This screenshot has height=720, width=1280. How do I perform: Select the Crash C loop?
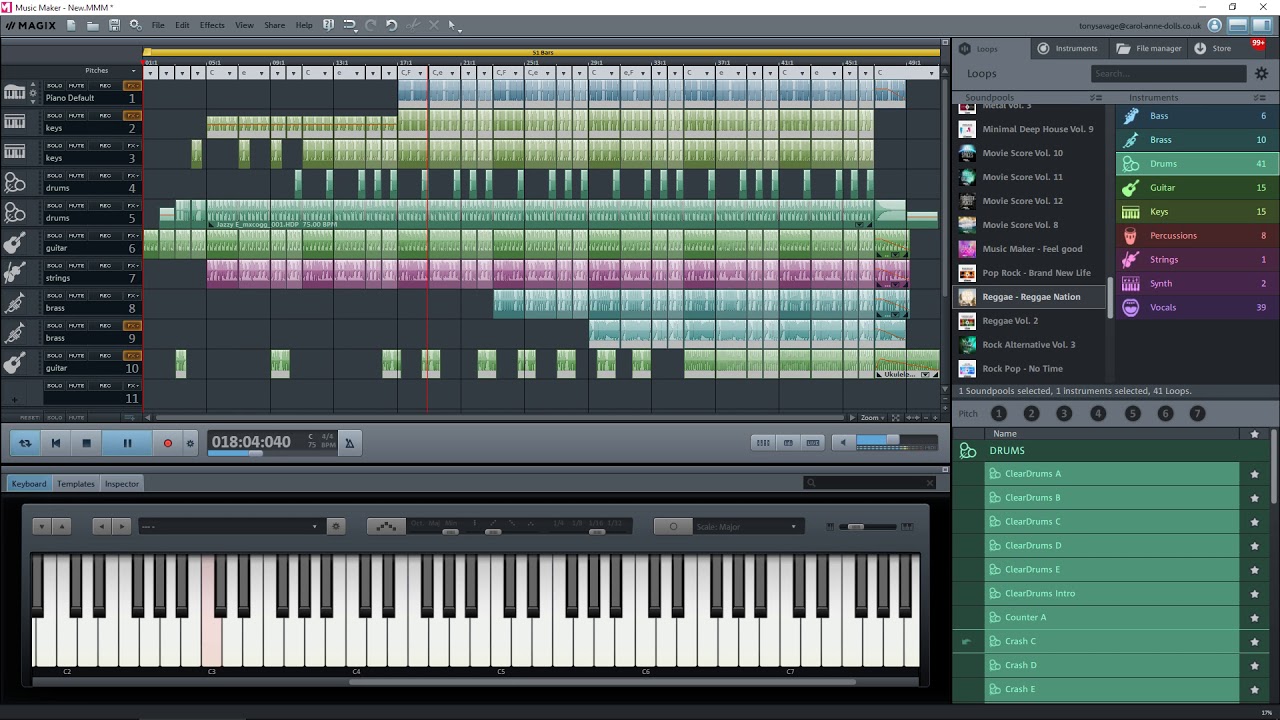tap(1110, 641)
